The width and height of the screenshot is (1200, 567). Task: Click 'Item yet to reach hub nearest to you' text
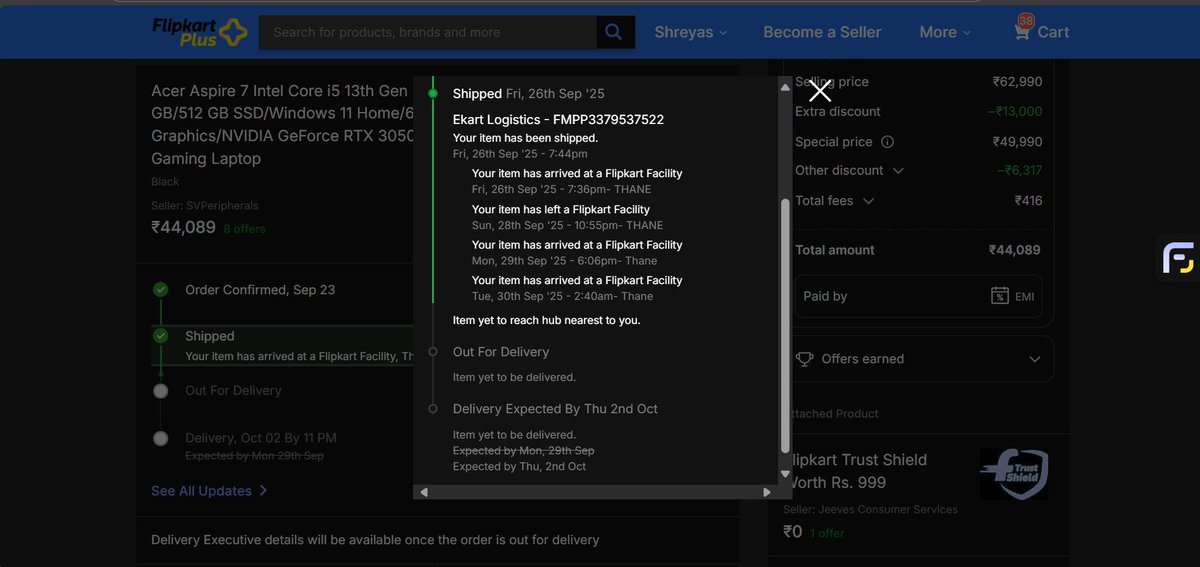tap(546, 321)
